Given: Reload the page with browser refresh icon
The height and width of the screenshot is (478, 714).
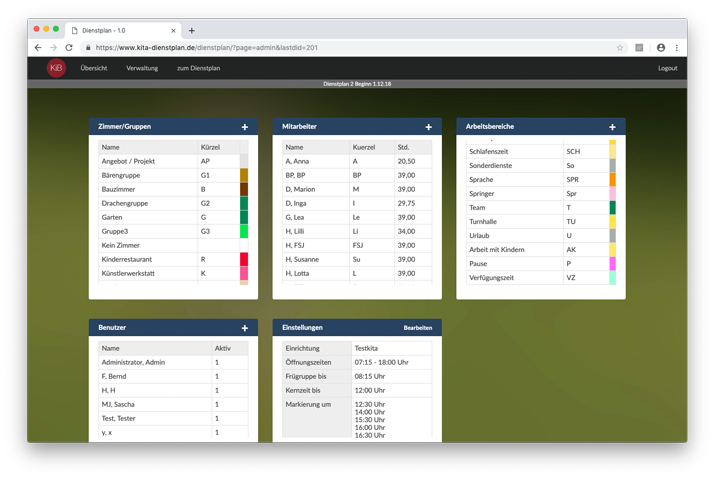Looking at the screenshot, I should [69, 47].
